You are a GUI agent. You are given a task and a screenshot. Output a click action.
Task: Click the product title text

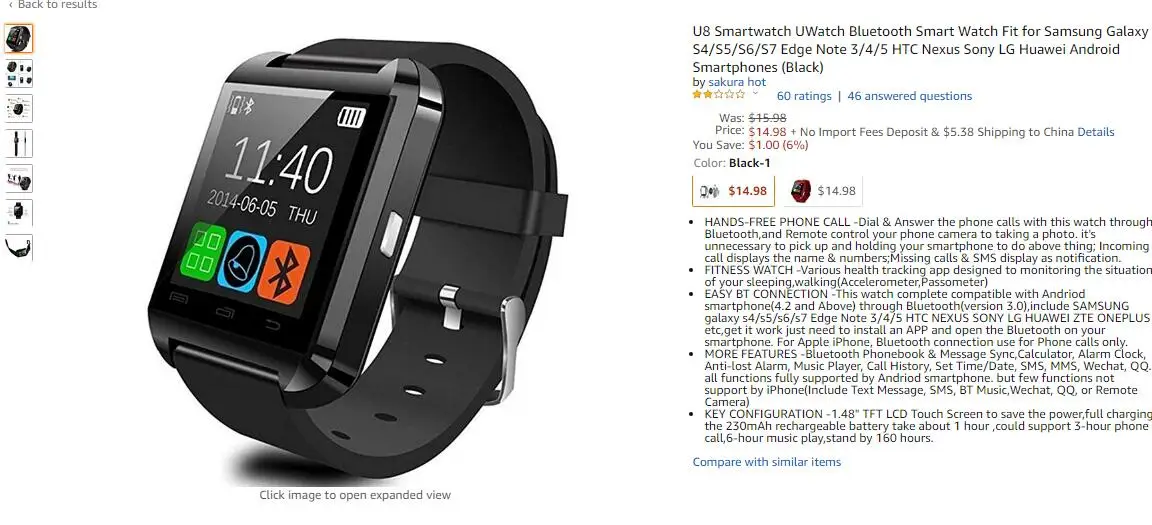[x=920, y=49]
